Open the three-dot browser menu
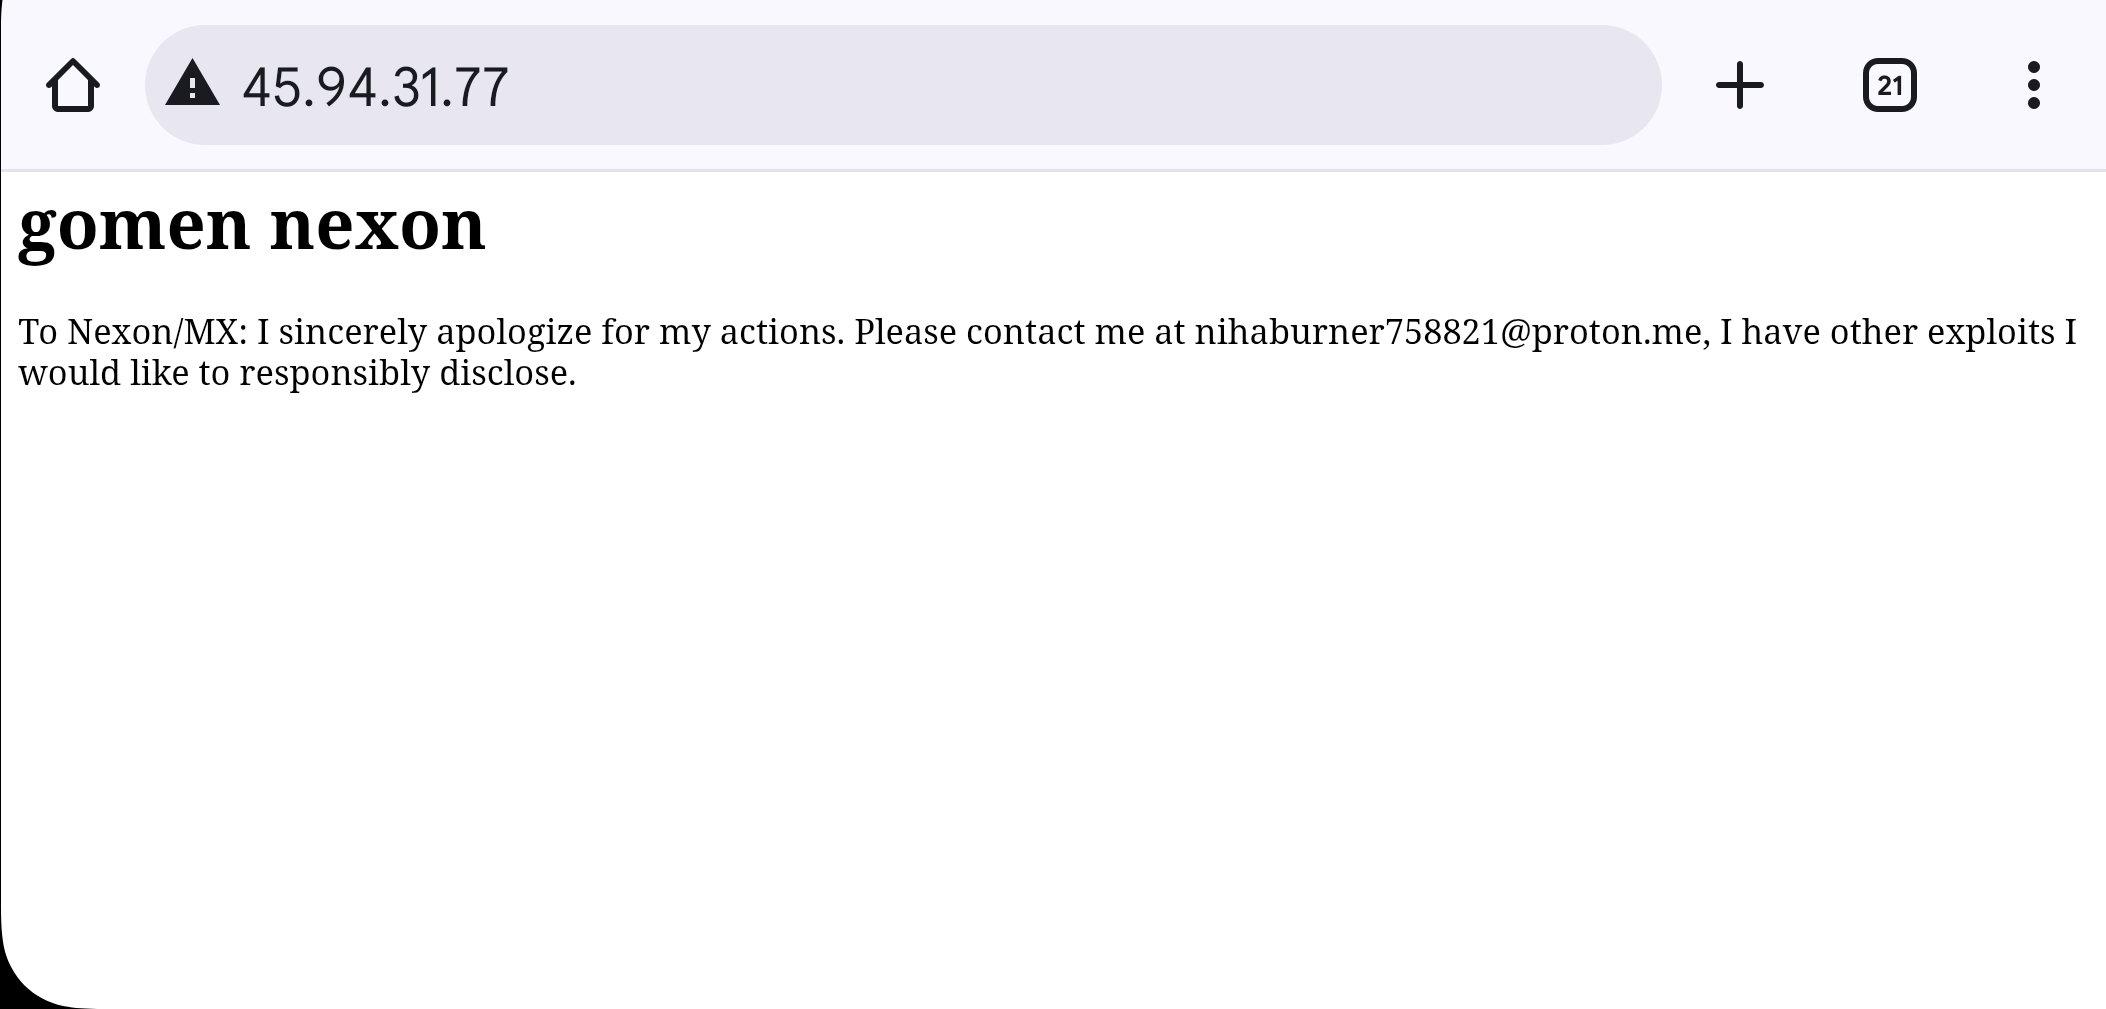Screen dimensions: 2106x1009 pos(2033,85)
